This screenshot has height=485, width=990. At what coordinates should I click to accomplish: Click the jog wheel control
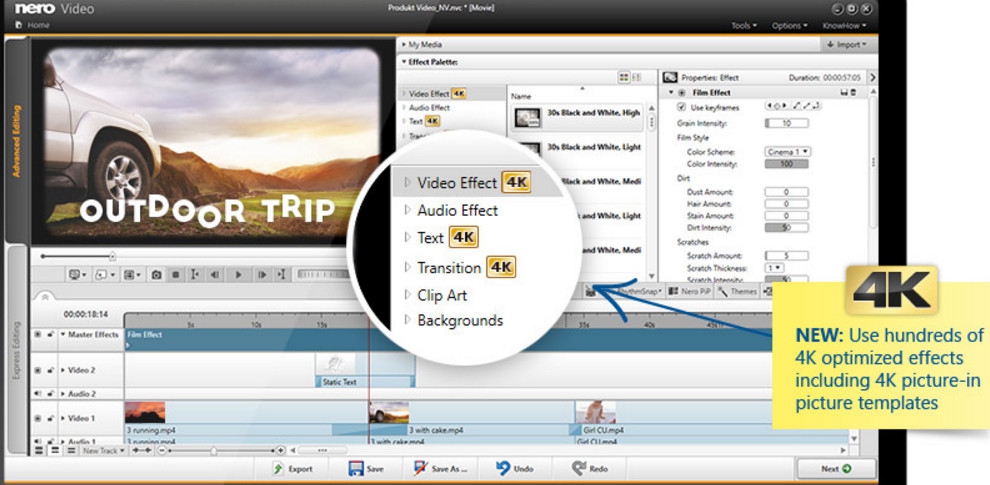pyautogui.click(x=322, y=275)
